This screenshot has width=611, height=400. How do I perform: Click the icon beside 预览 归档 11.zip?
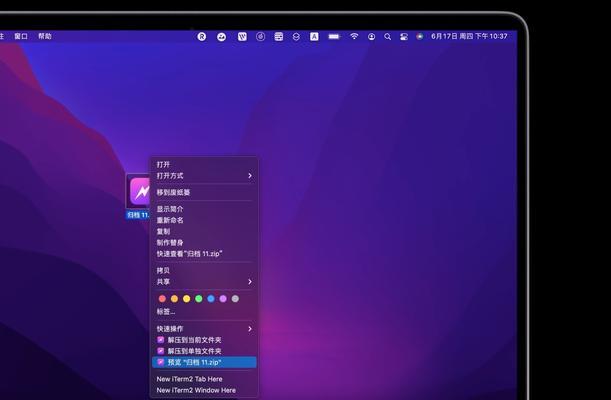coord(160,362)
